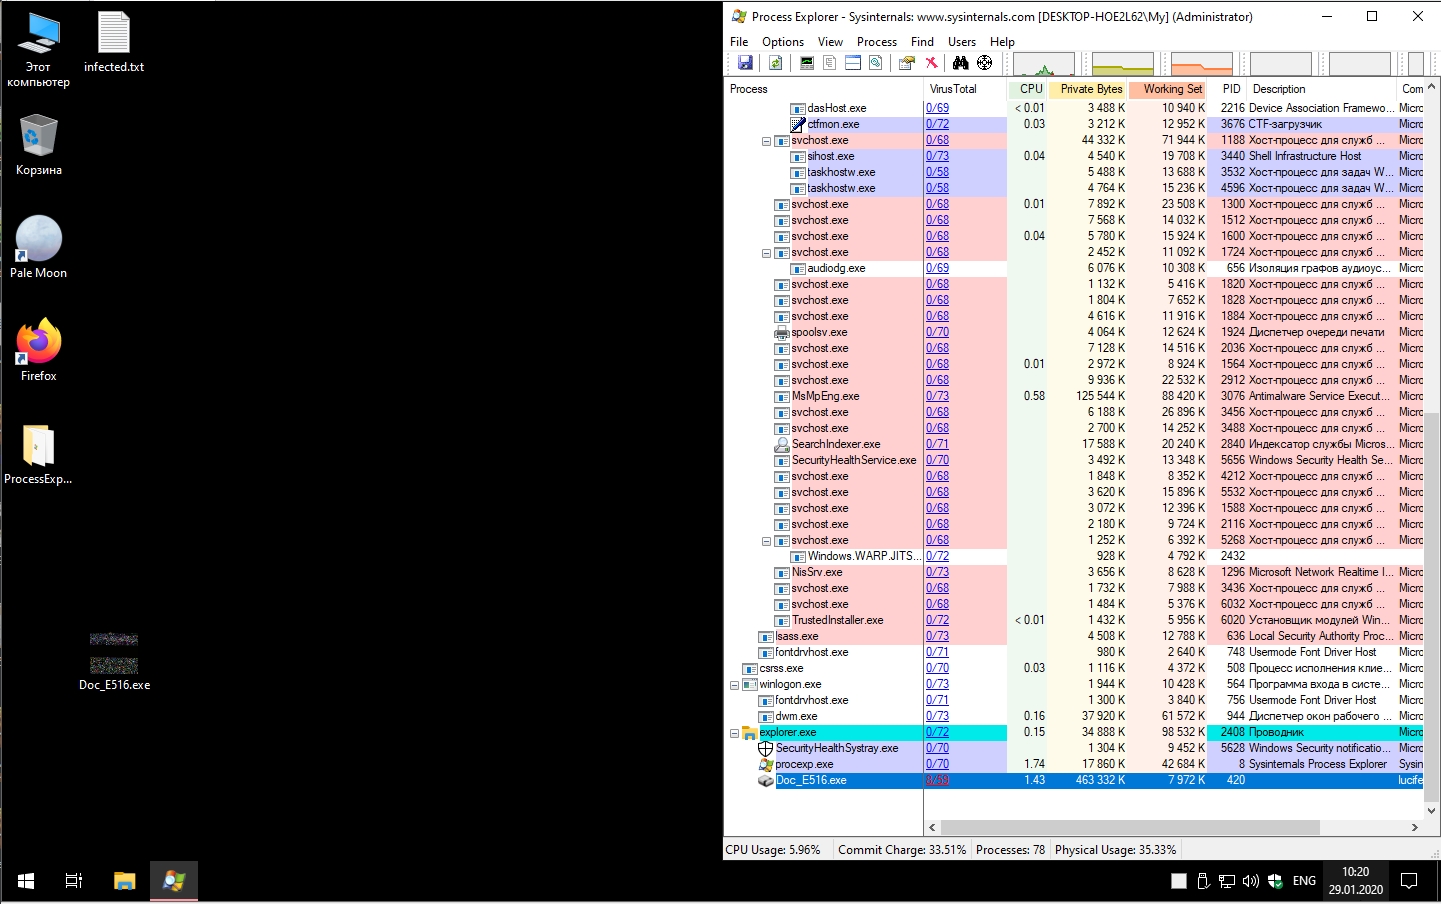Image resolution: width=1441 pixels, height=904 pixels.
Task: Click the printer icon beside spoolsv.exe
Action: (x=782, y=332)
